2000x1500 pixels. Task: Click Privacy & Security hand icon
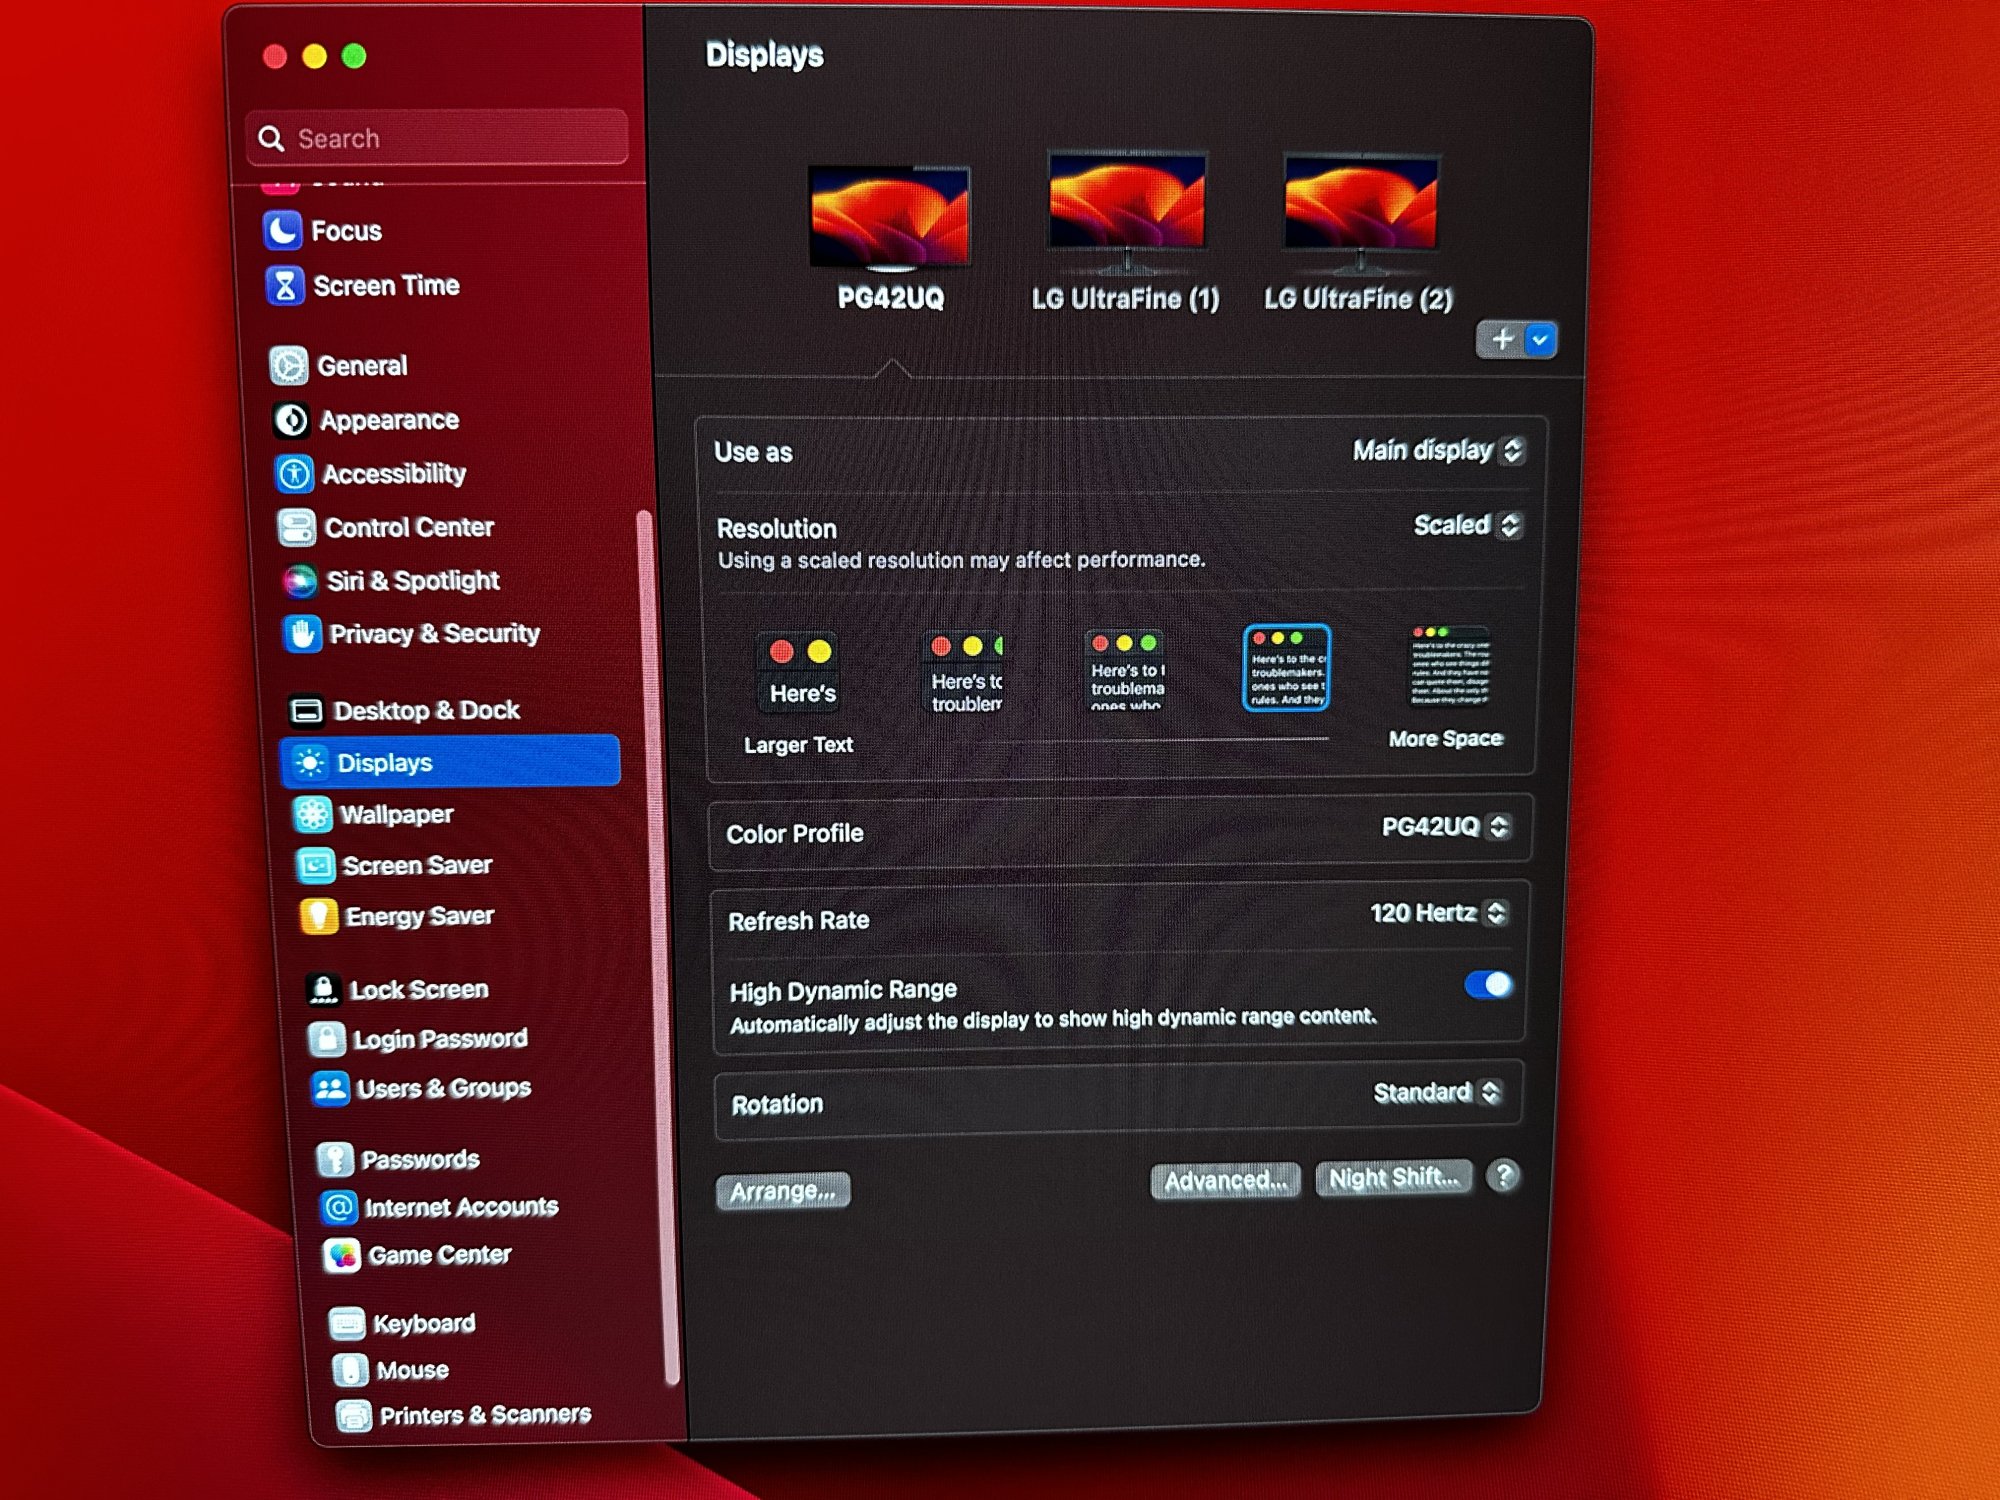click(302, 634)
